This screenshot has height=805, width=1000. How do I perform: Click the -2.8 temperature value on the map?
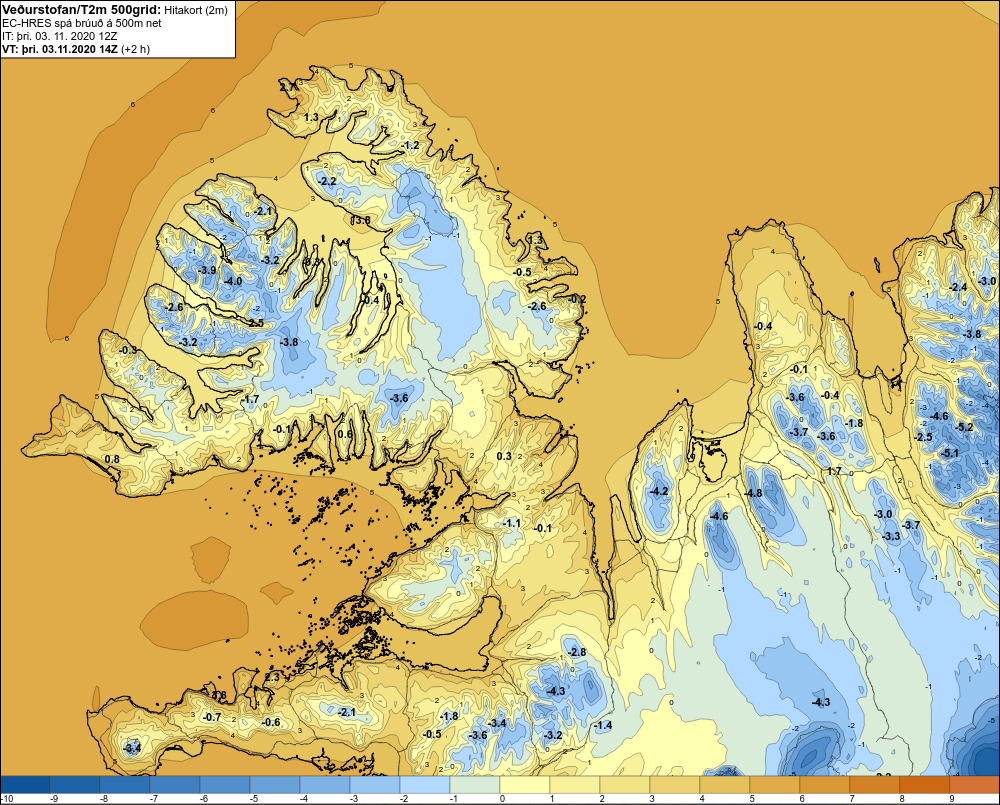pyautogui.click(x=577, y=652)
